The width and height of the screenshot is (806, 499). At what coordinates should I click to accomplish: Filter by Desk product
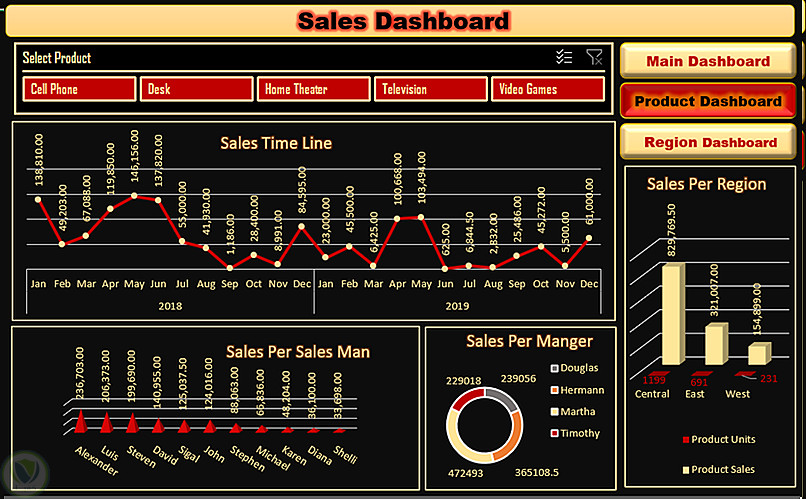[x=197, y=89]
